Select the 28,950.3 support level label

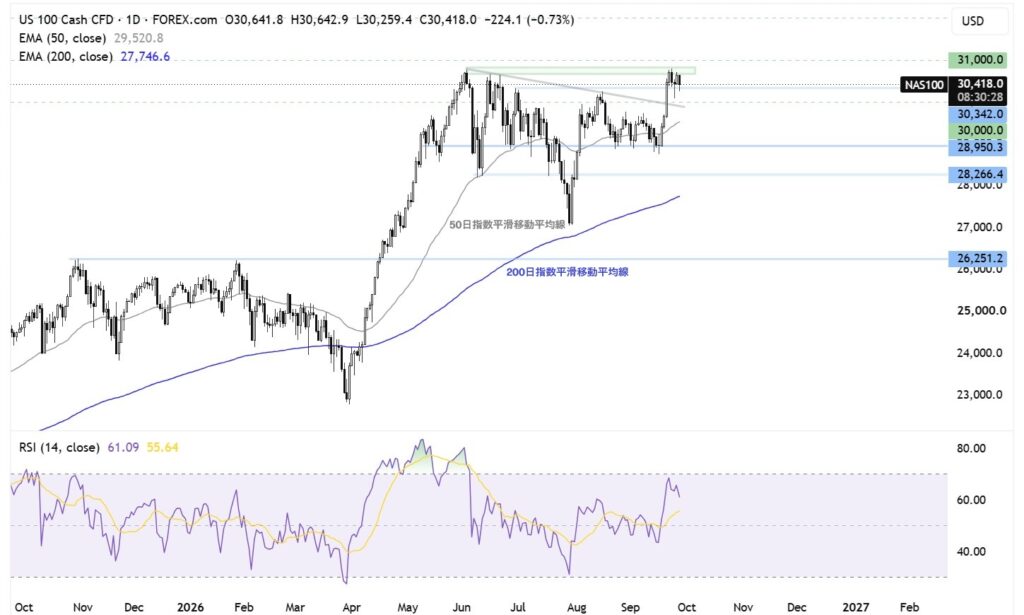978,148
